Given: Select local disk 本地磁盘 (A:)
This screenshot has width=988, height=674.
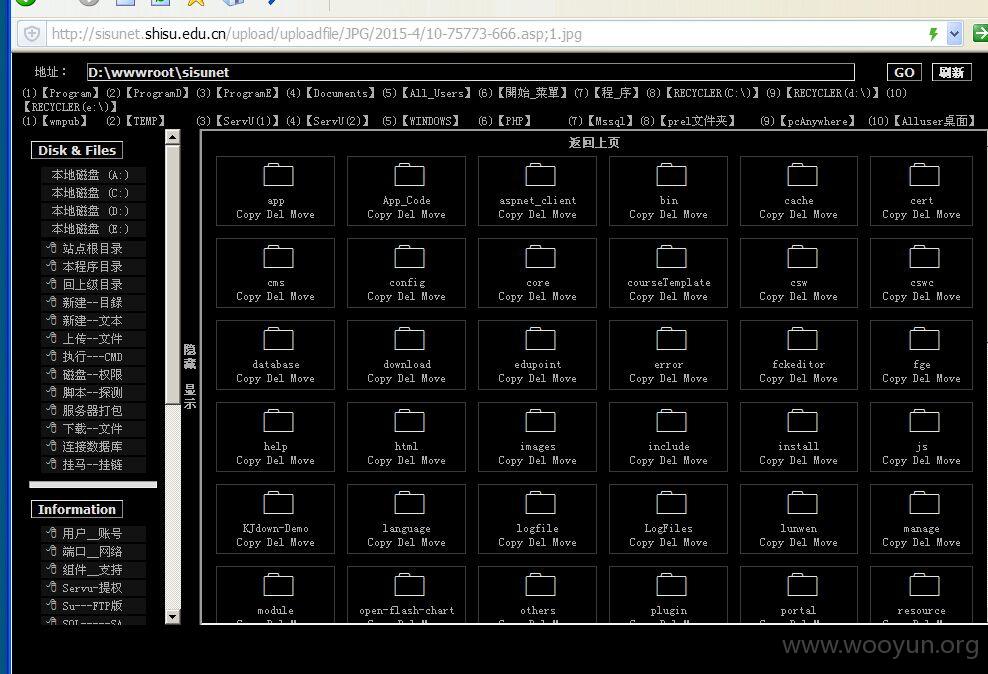Looking at the screenshot, I should click(93, 175).
